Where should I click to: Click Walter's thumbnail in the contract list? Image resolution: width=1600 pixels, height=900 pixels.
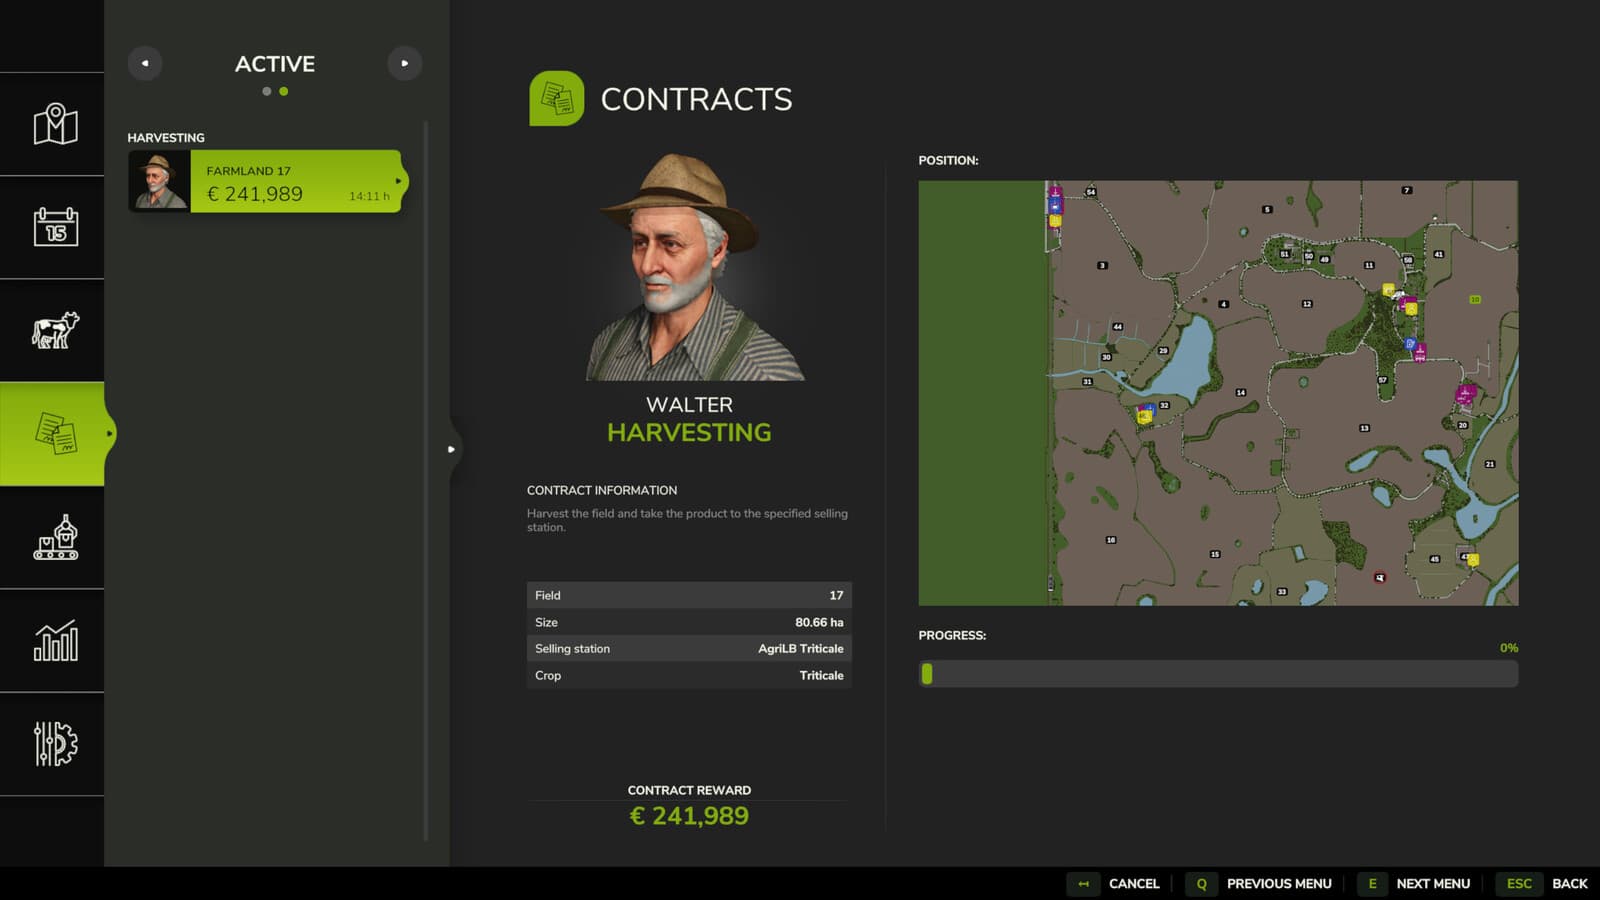(x=159, y=181)
